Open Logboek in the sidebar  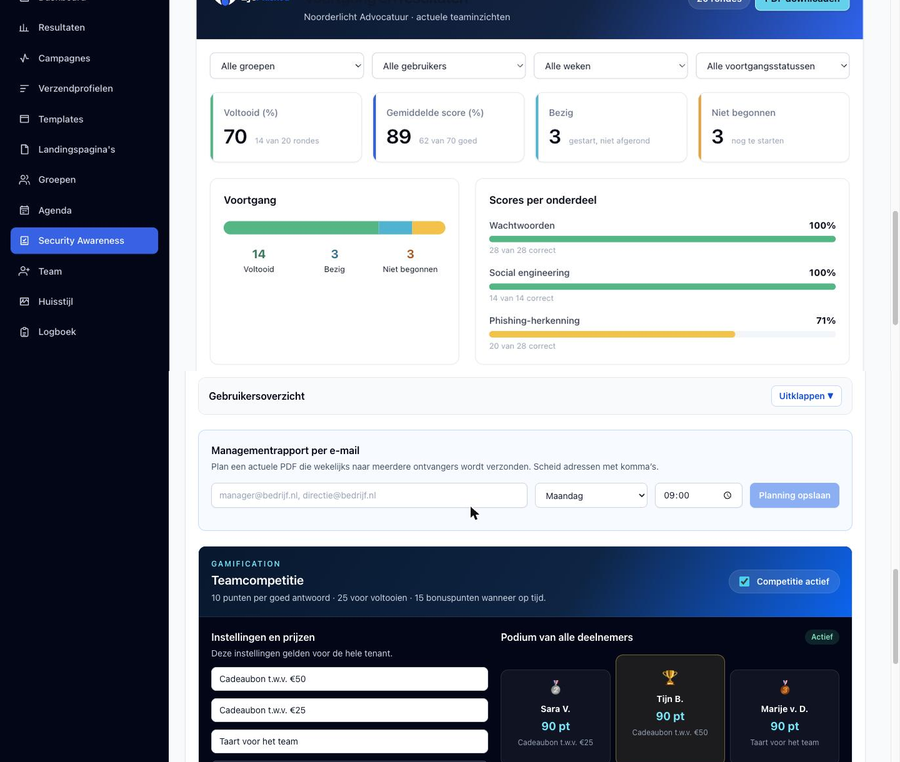coord(84,332)
